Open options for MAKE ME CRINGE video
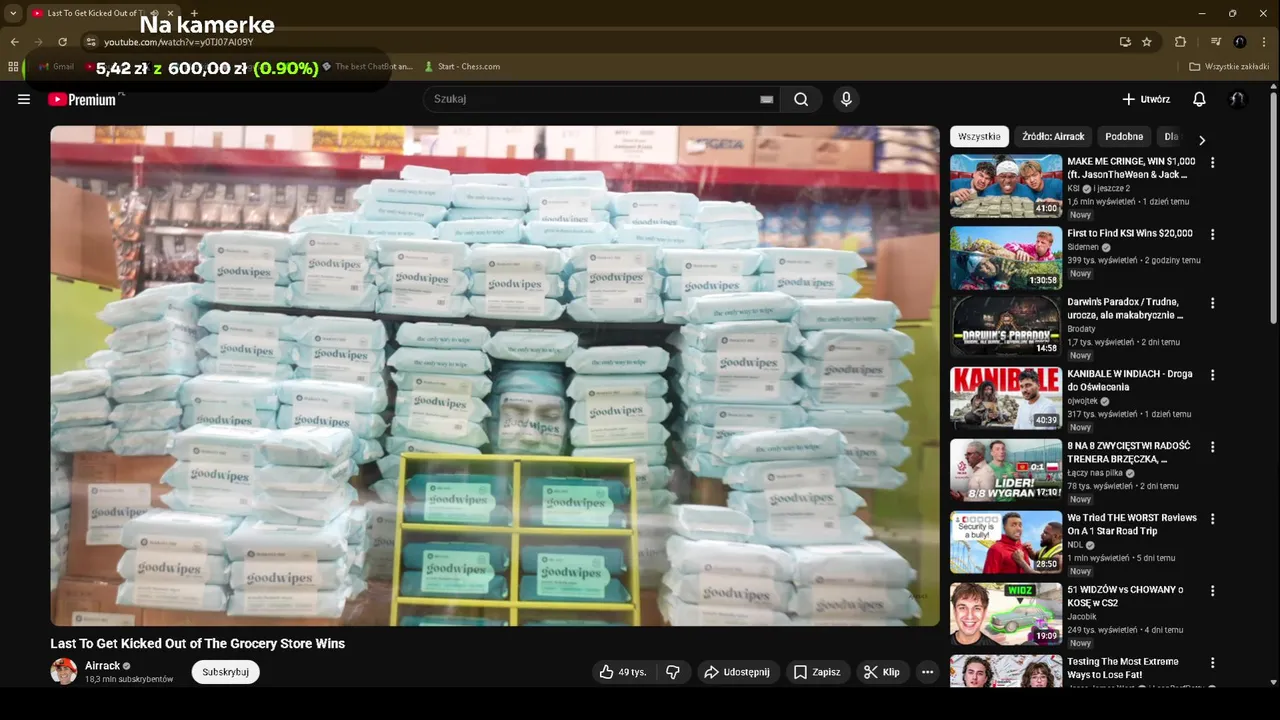 [1213, 162]
